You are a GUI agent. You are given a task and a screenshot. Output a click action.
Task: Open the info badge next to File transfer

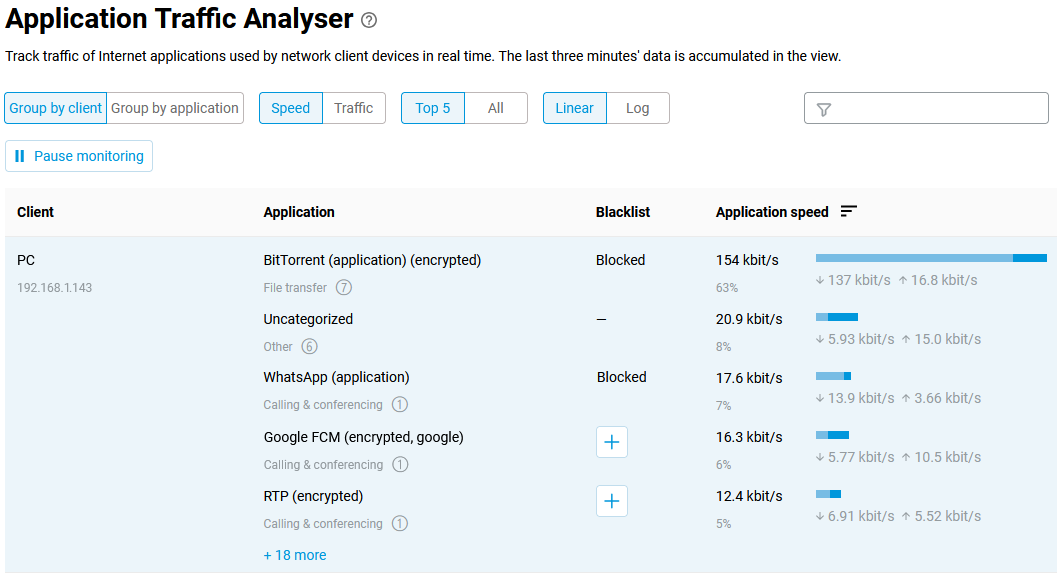point(343,287)
